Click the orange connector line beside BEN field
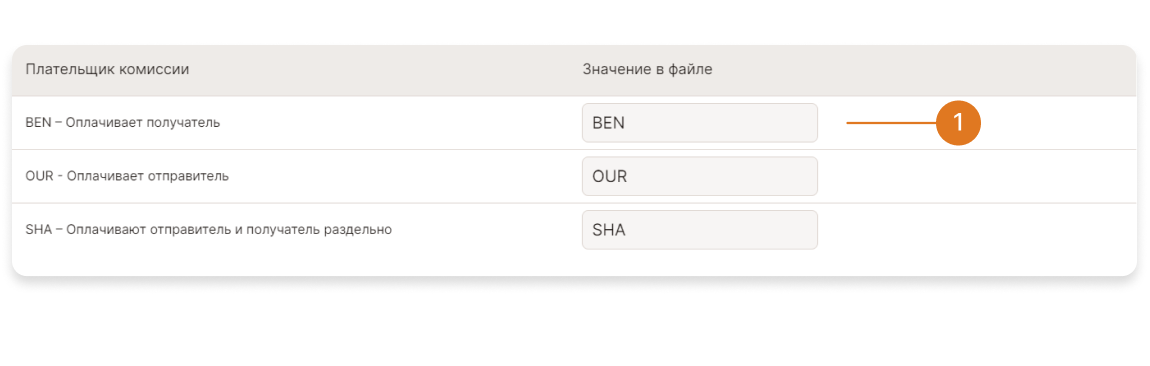 [891, 123]
